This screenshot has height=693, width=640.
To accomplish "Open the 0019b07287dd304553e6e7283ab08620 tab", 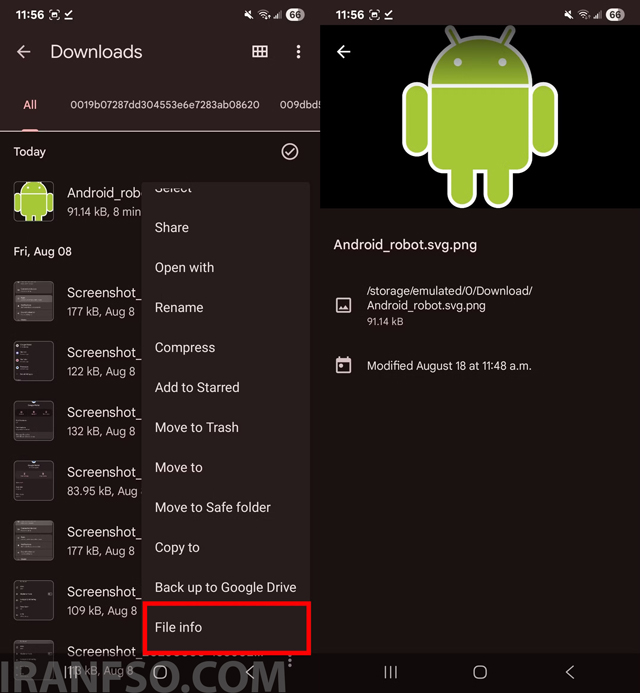I will pyautogui.click(x=164, y=105).
